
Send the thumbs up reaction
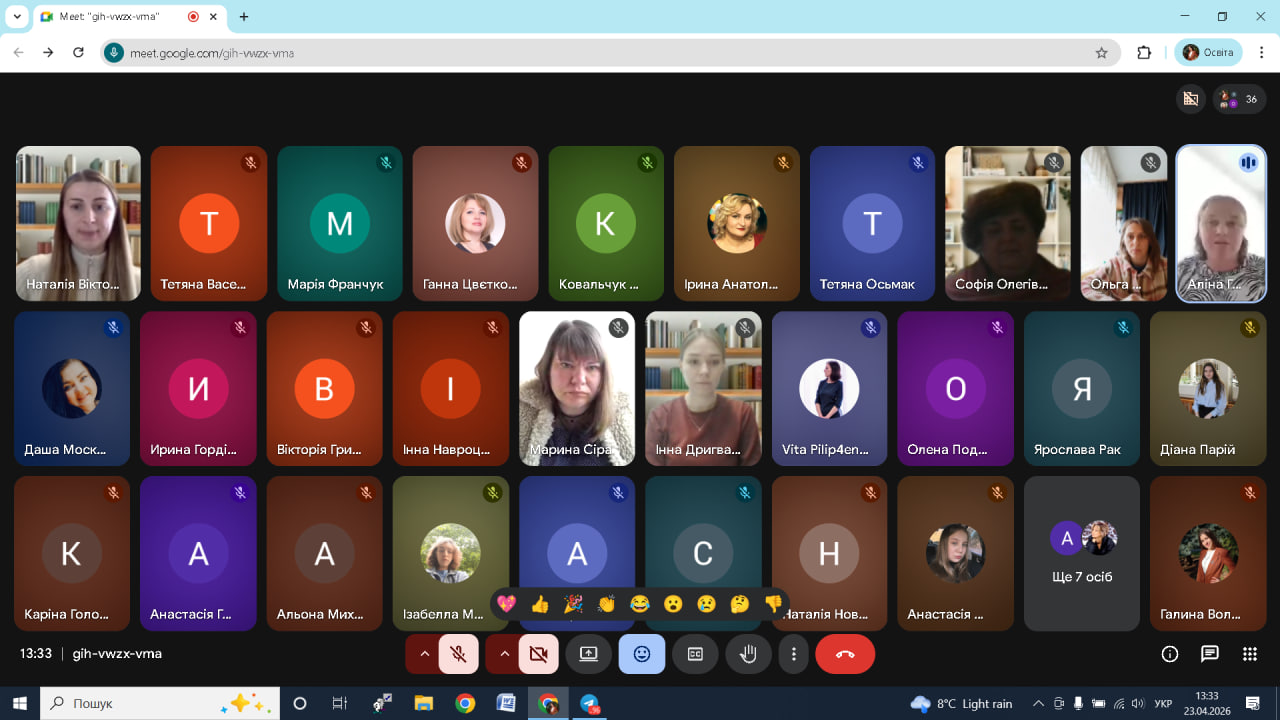coord(540,604)
